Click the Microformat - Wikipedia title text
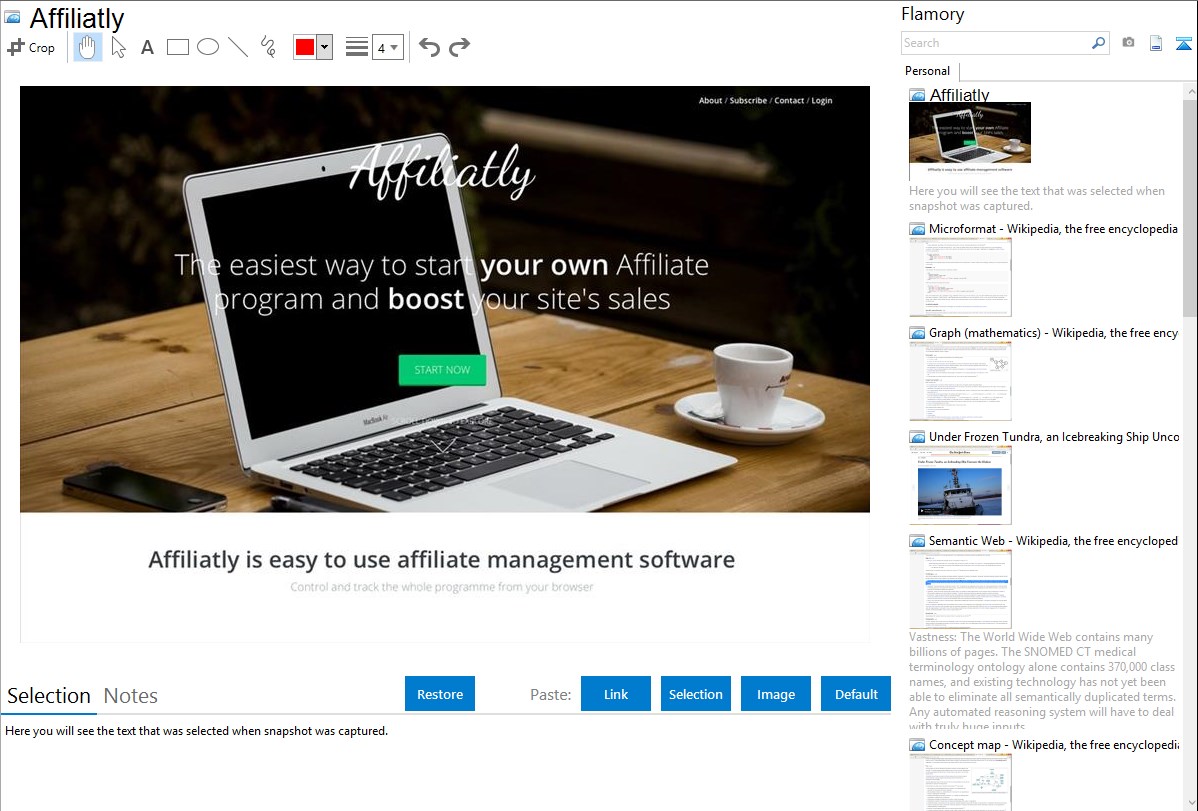 pyautogui.click(x=1053, y=229)
